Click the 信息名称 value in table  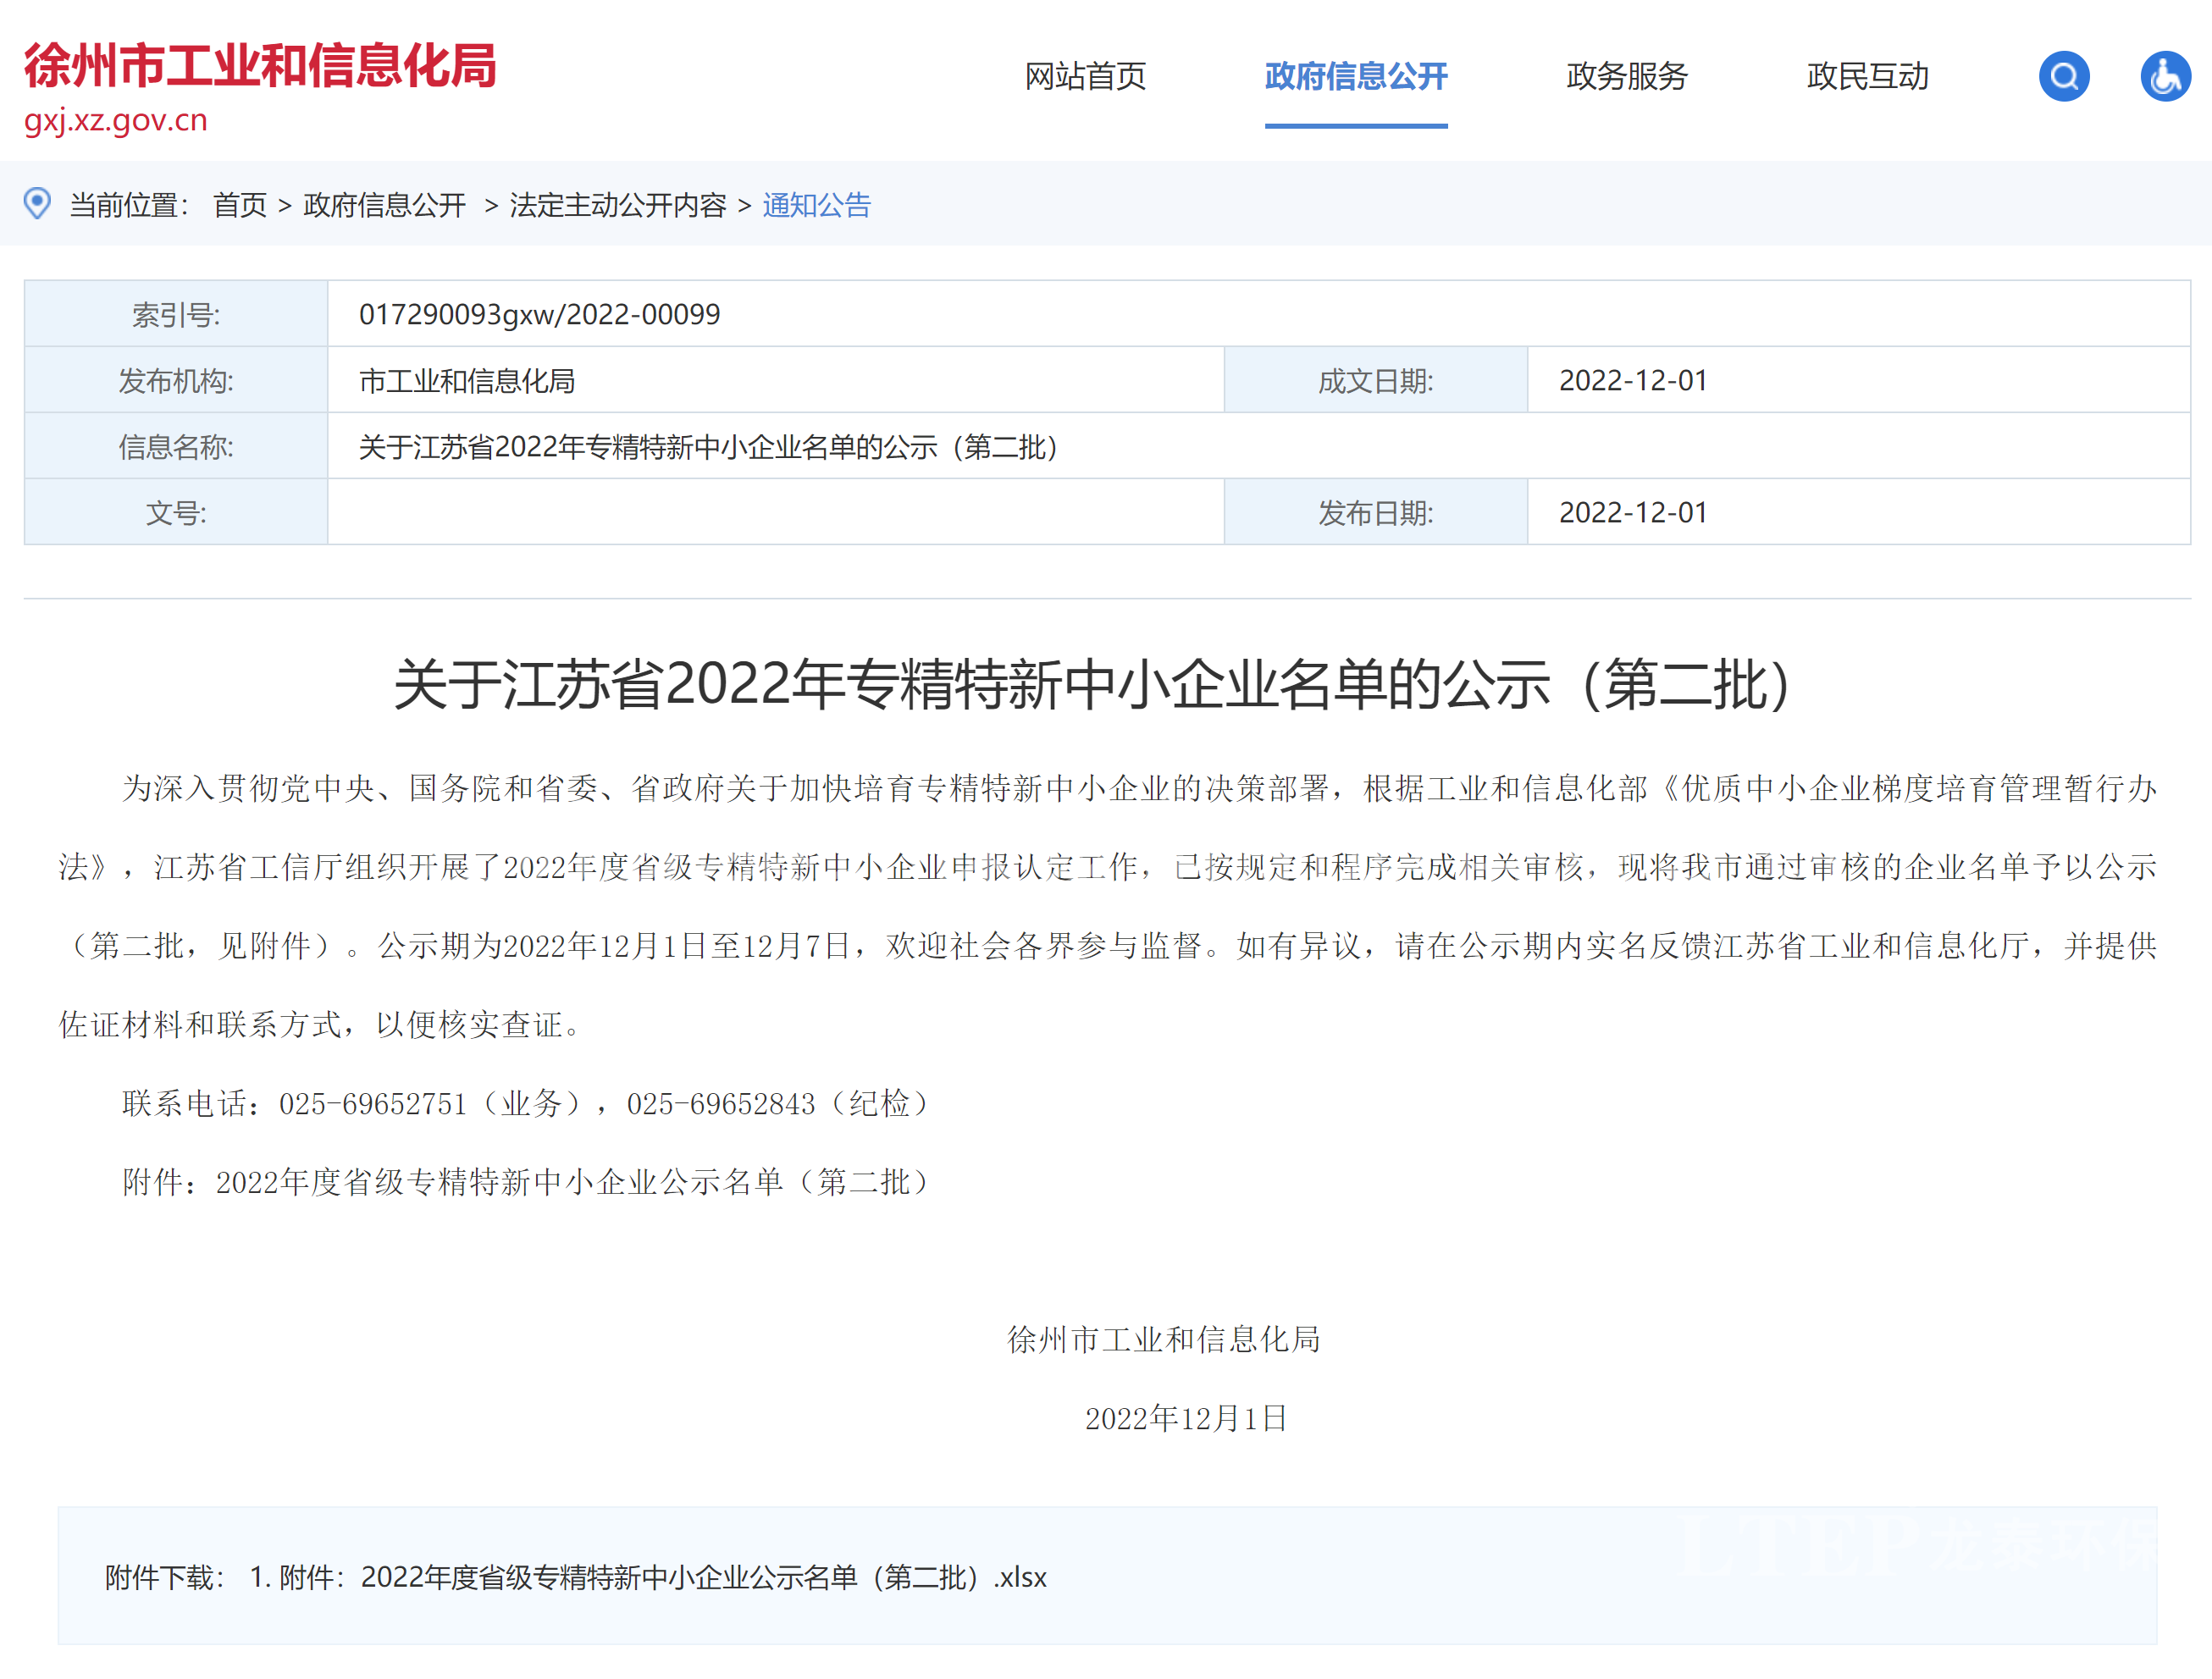point(708,446)
